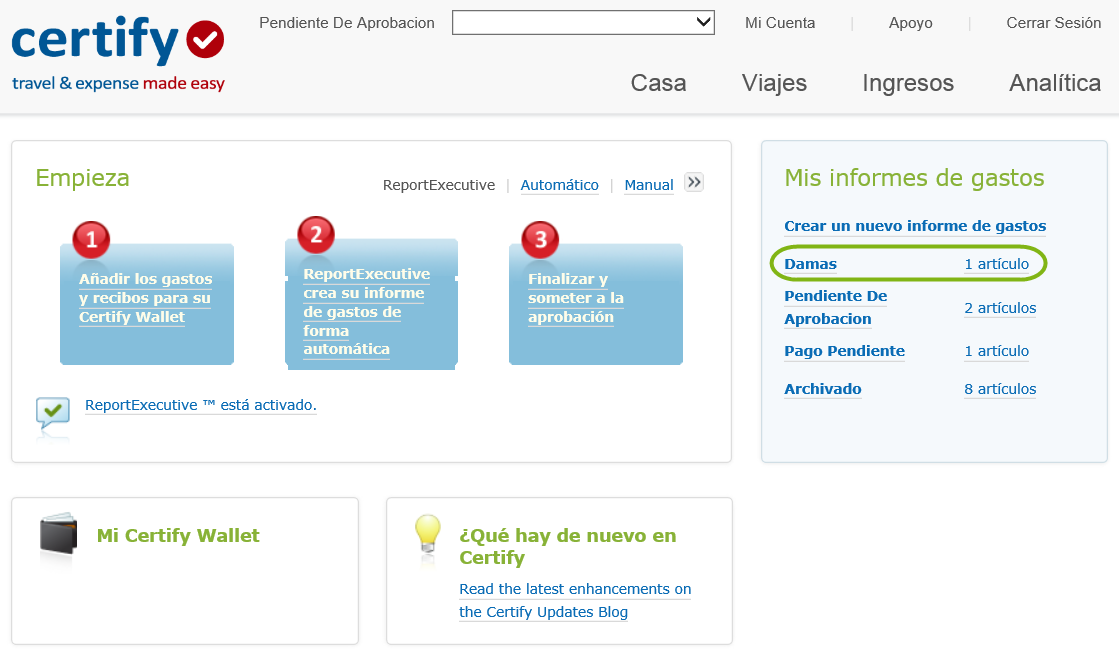The width and height of the screenshot is (1119, 654).
Task: Click Pago Pendiente 1 artículo count
Action: point(996,351)
